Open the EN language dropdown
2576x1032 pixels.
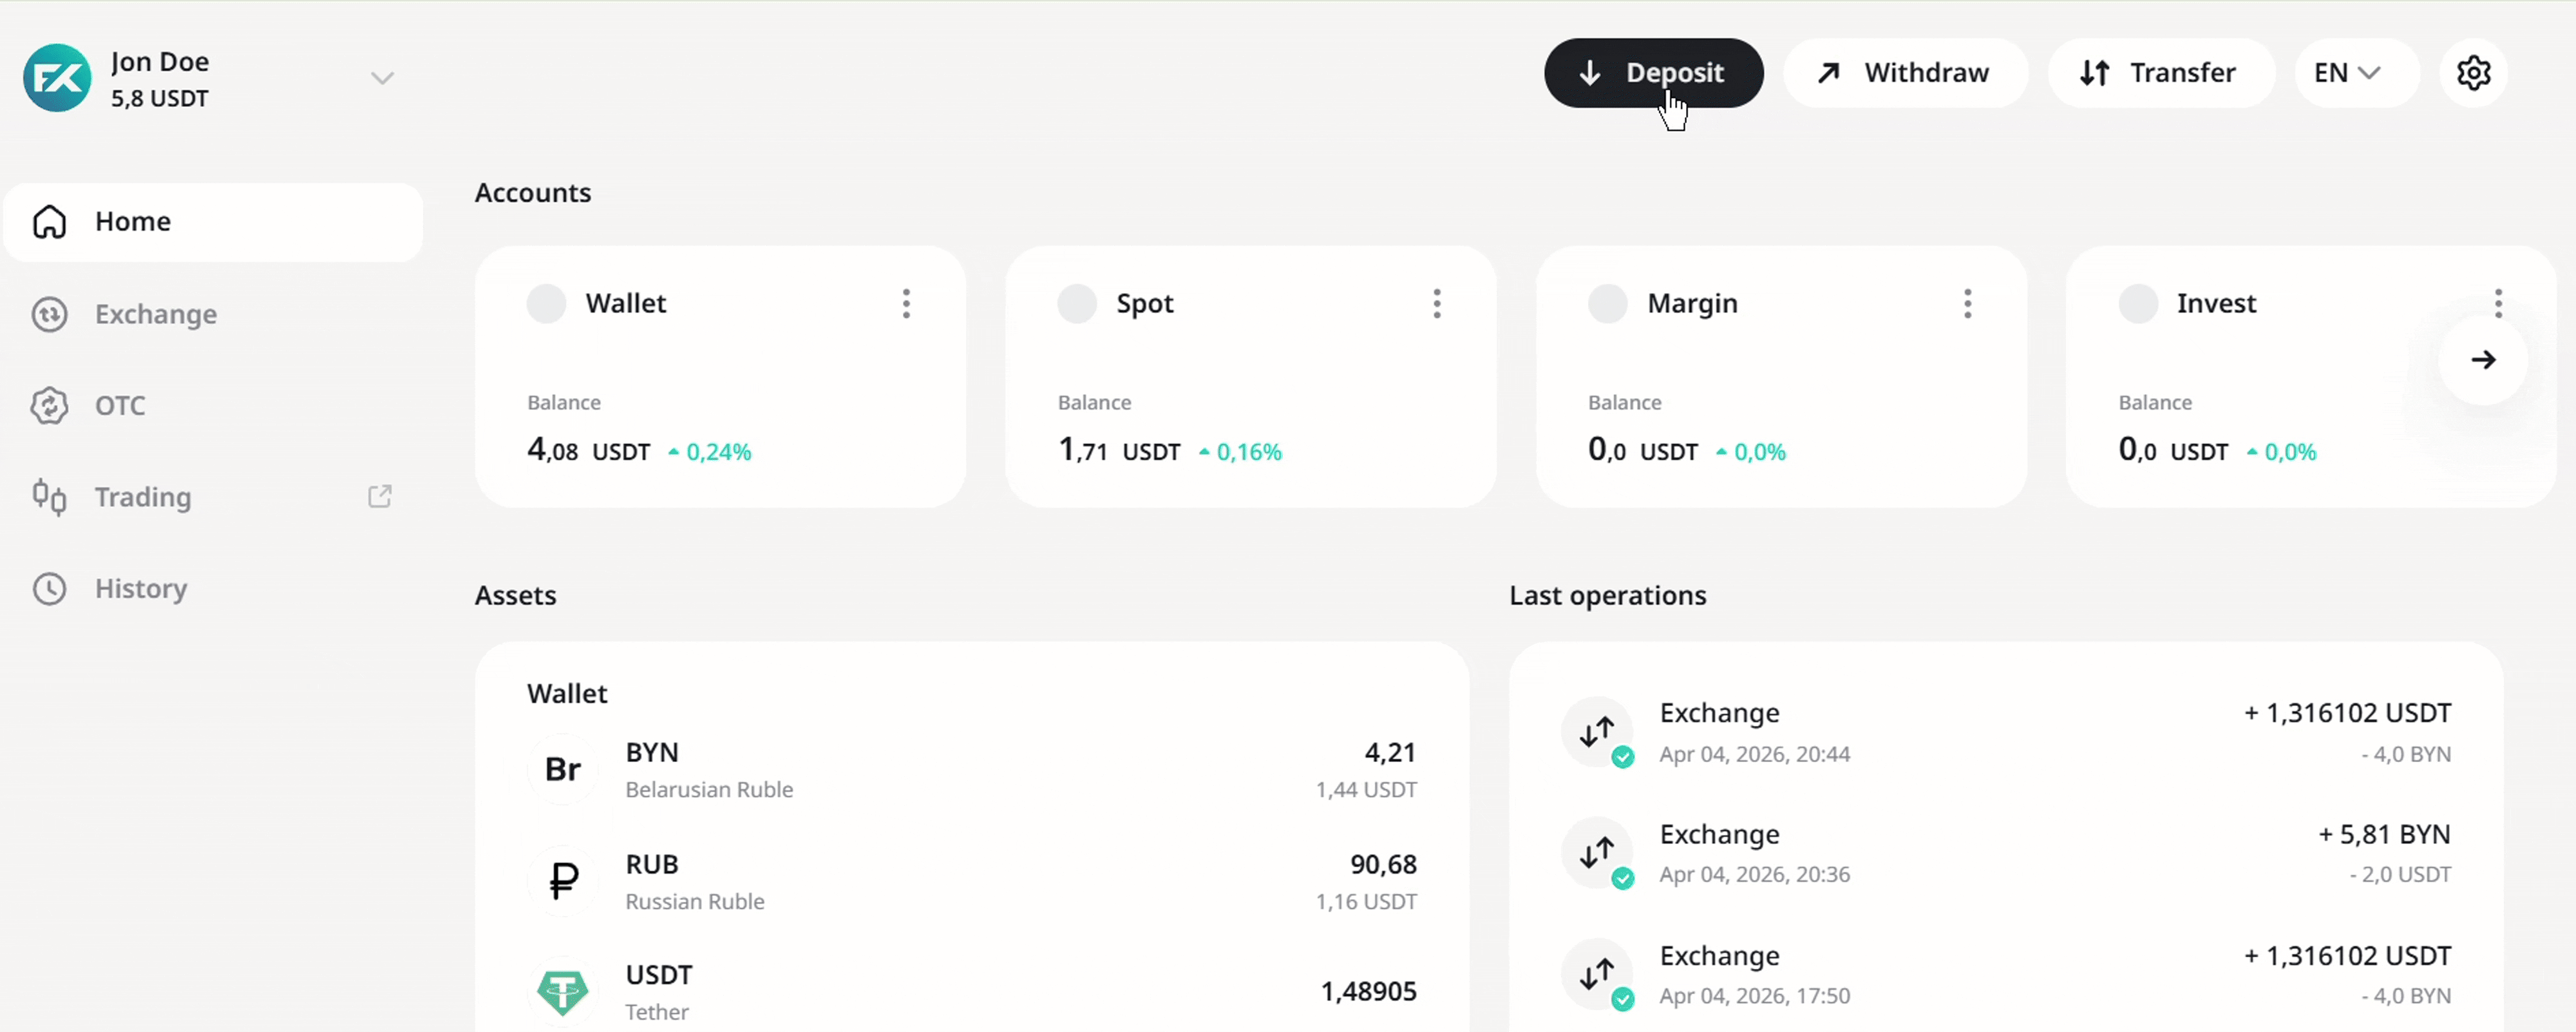[2346, 73]
